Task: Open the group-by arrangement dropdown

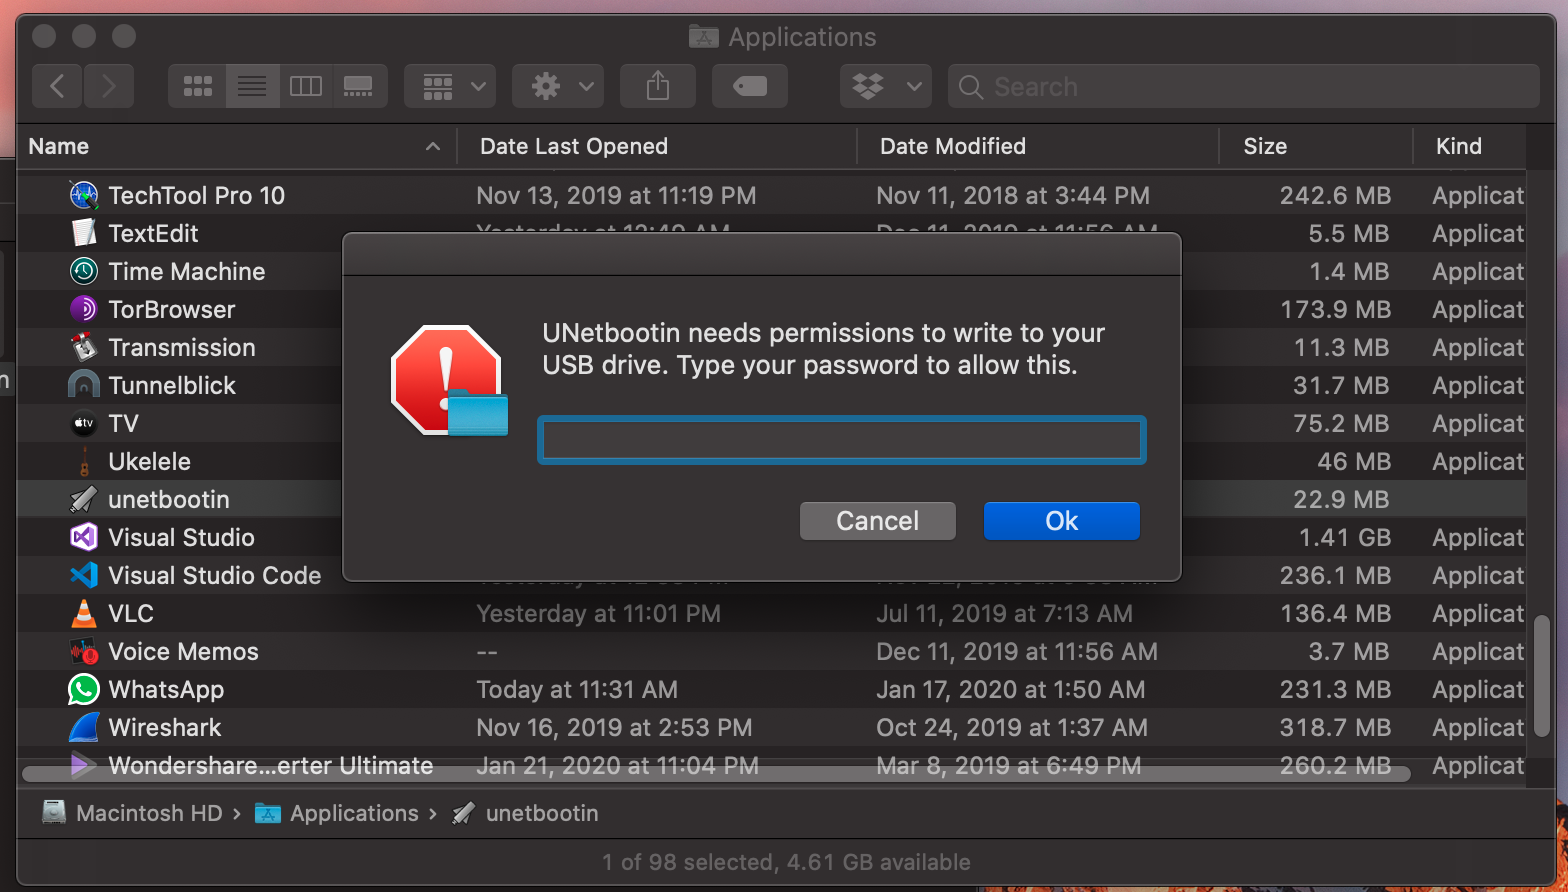Action: tap(450, 86)
